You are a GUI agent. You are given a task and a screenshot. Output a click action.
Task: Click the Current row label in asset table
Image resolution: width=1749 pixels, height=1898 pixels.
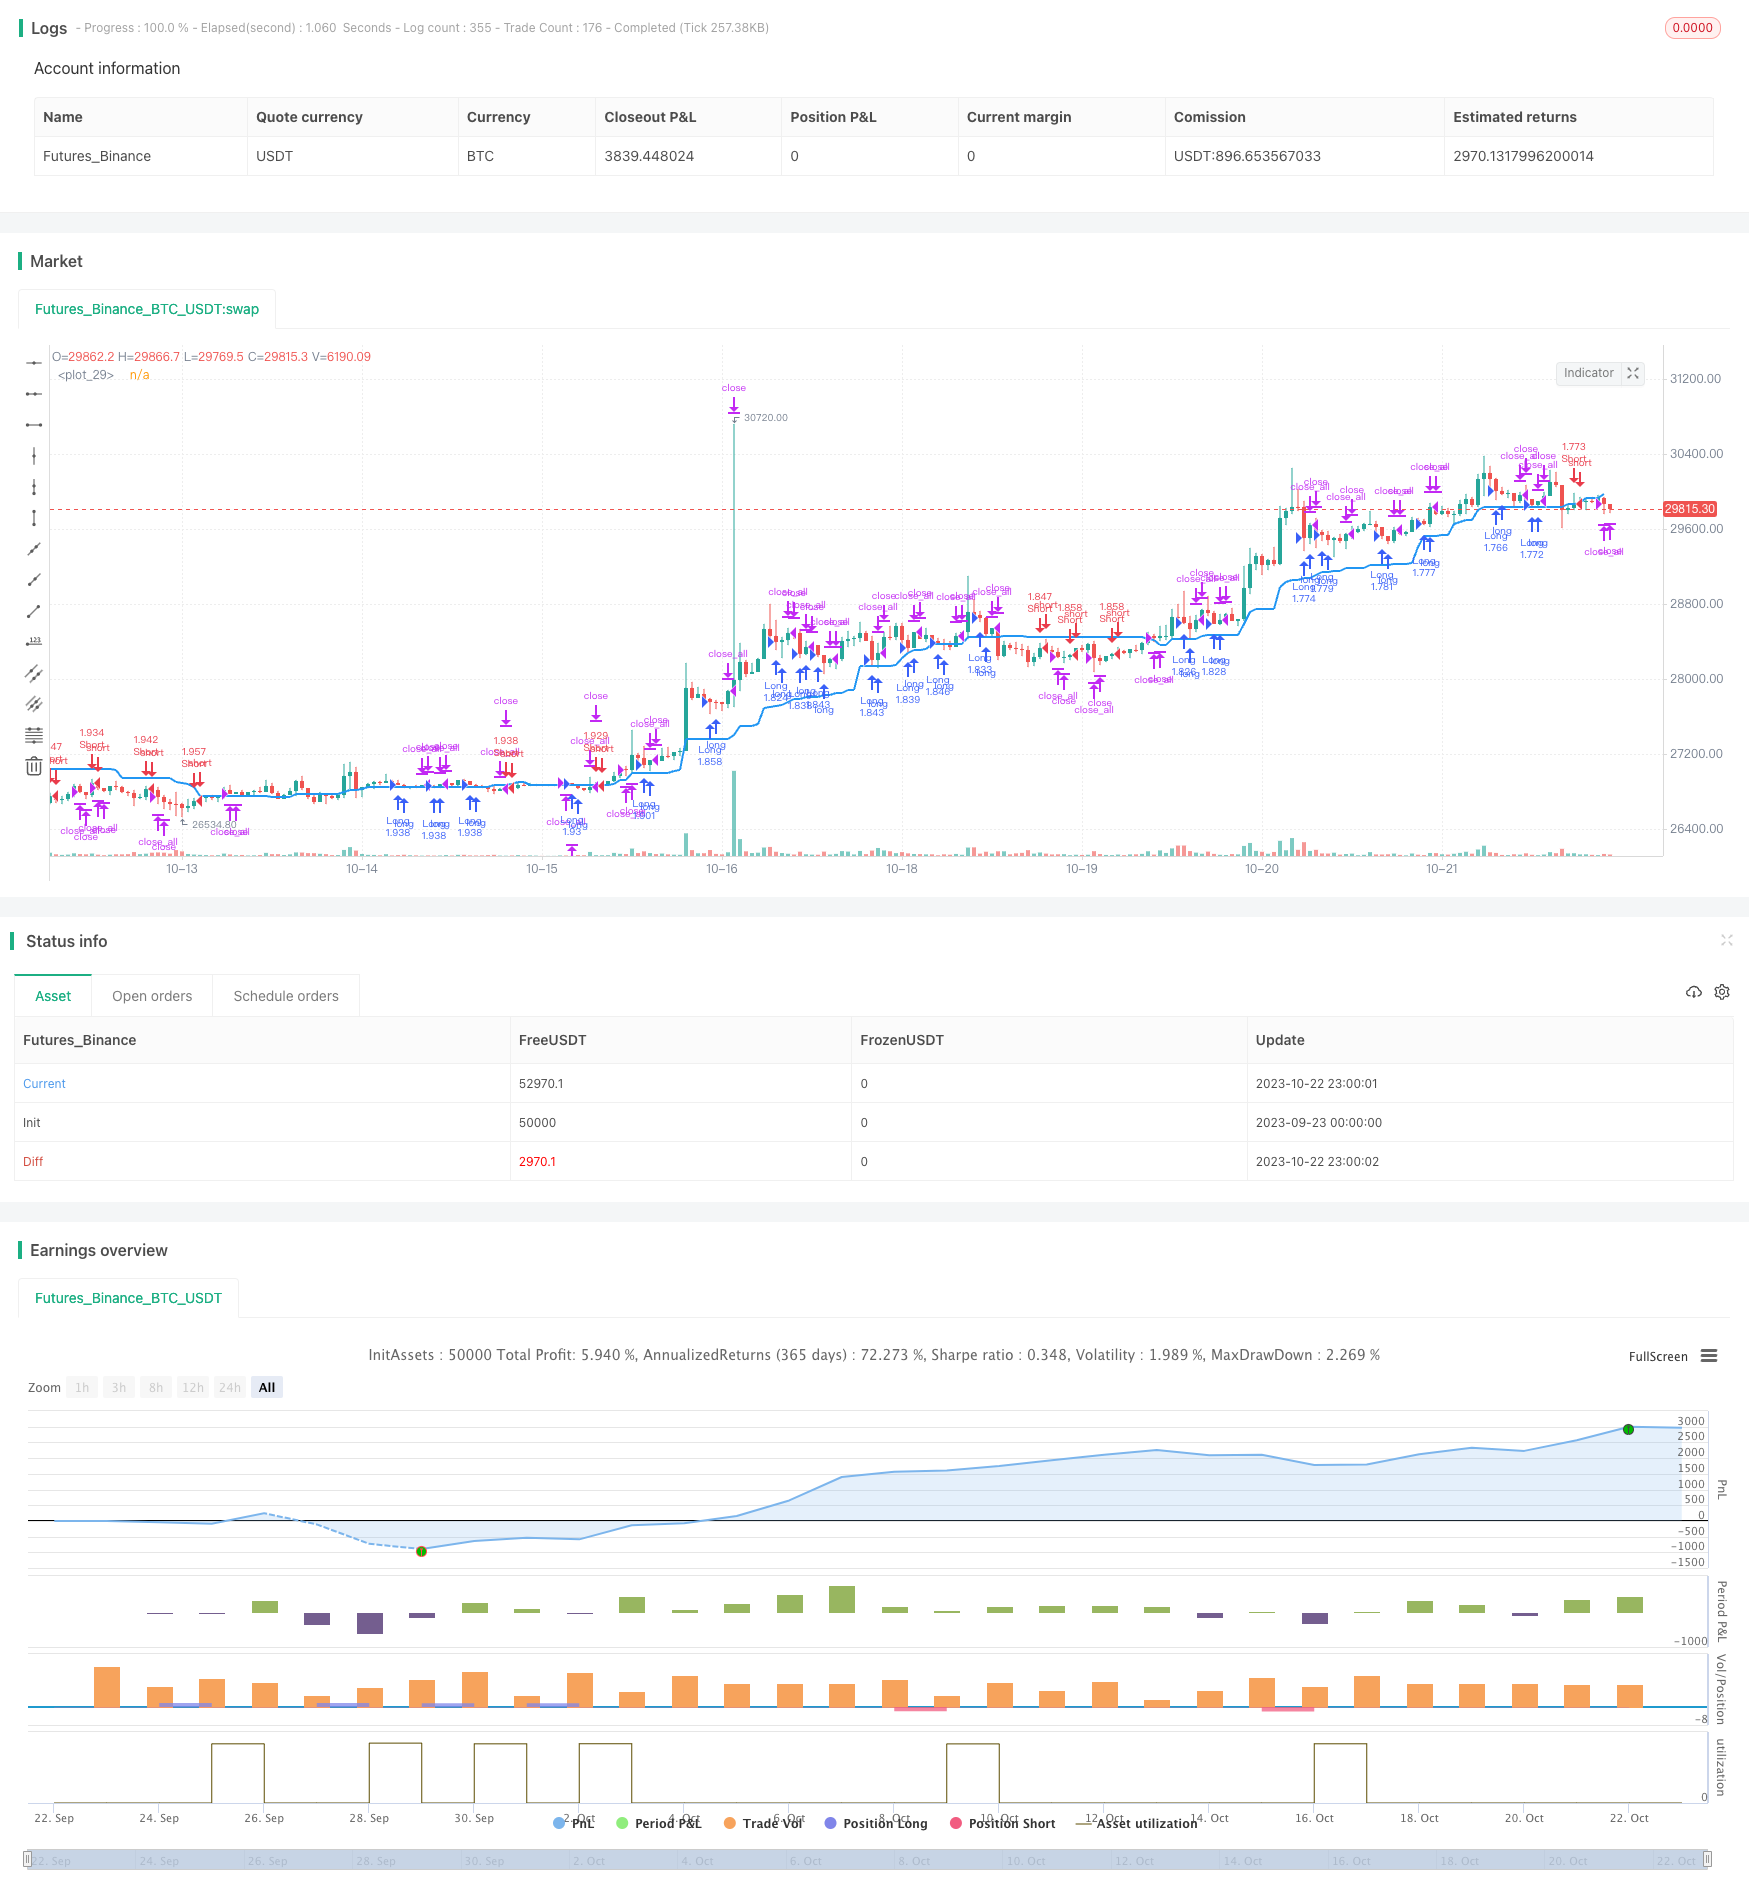[44, 1083]
